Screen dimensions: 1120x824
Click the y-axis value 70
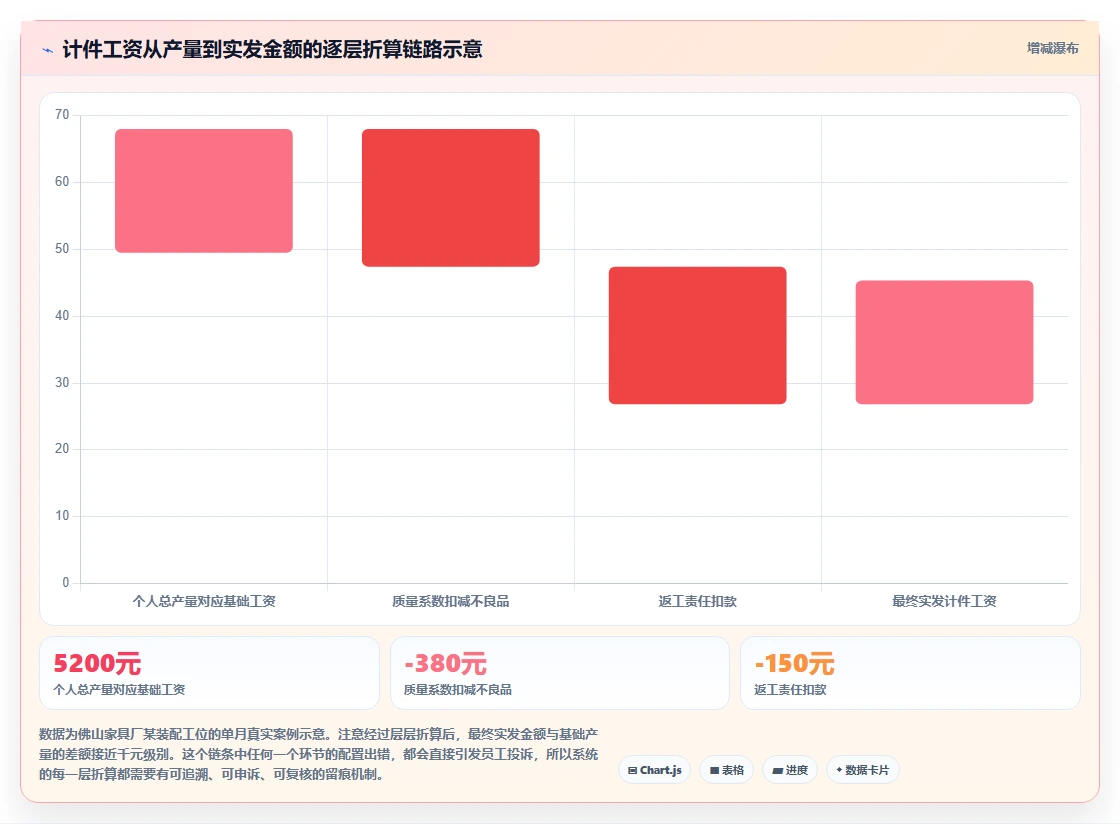click(x=62, y=115)
